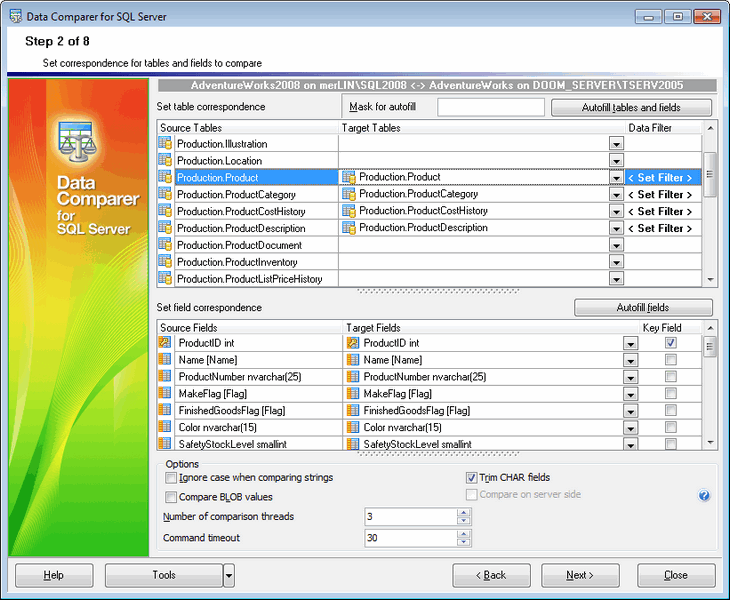
Task: Open target dropdown for Production.ProductDocument row
Action: coord(616,245)
